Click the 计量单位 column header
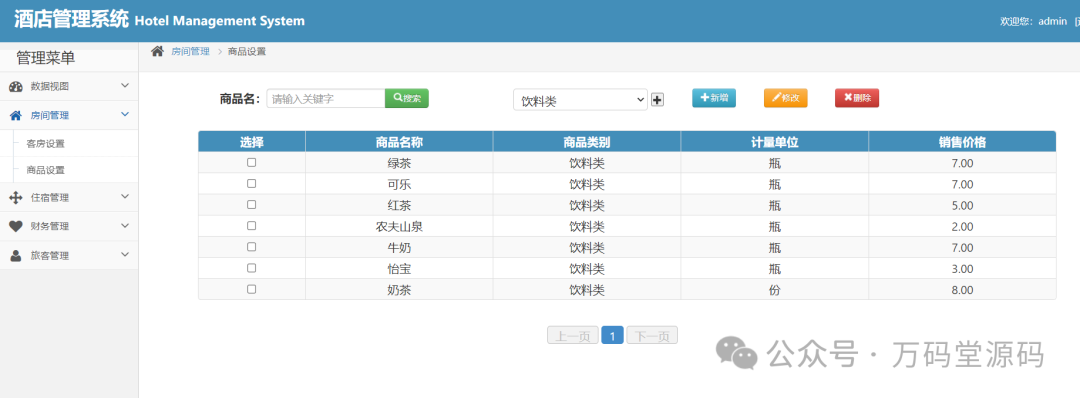The height and width of the screenshot is (398, 1080). tap(775, 142)
